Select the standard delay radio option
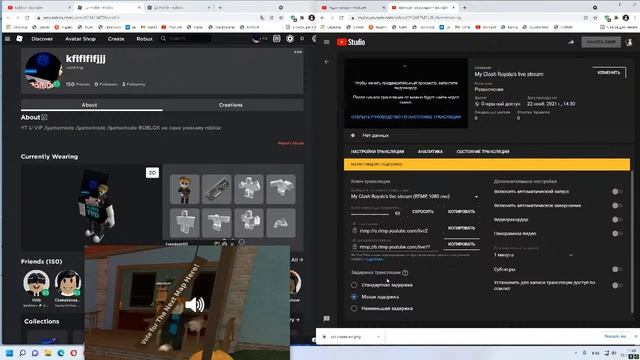Screen dimensions: 640x360 (x=354, y=285)
